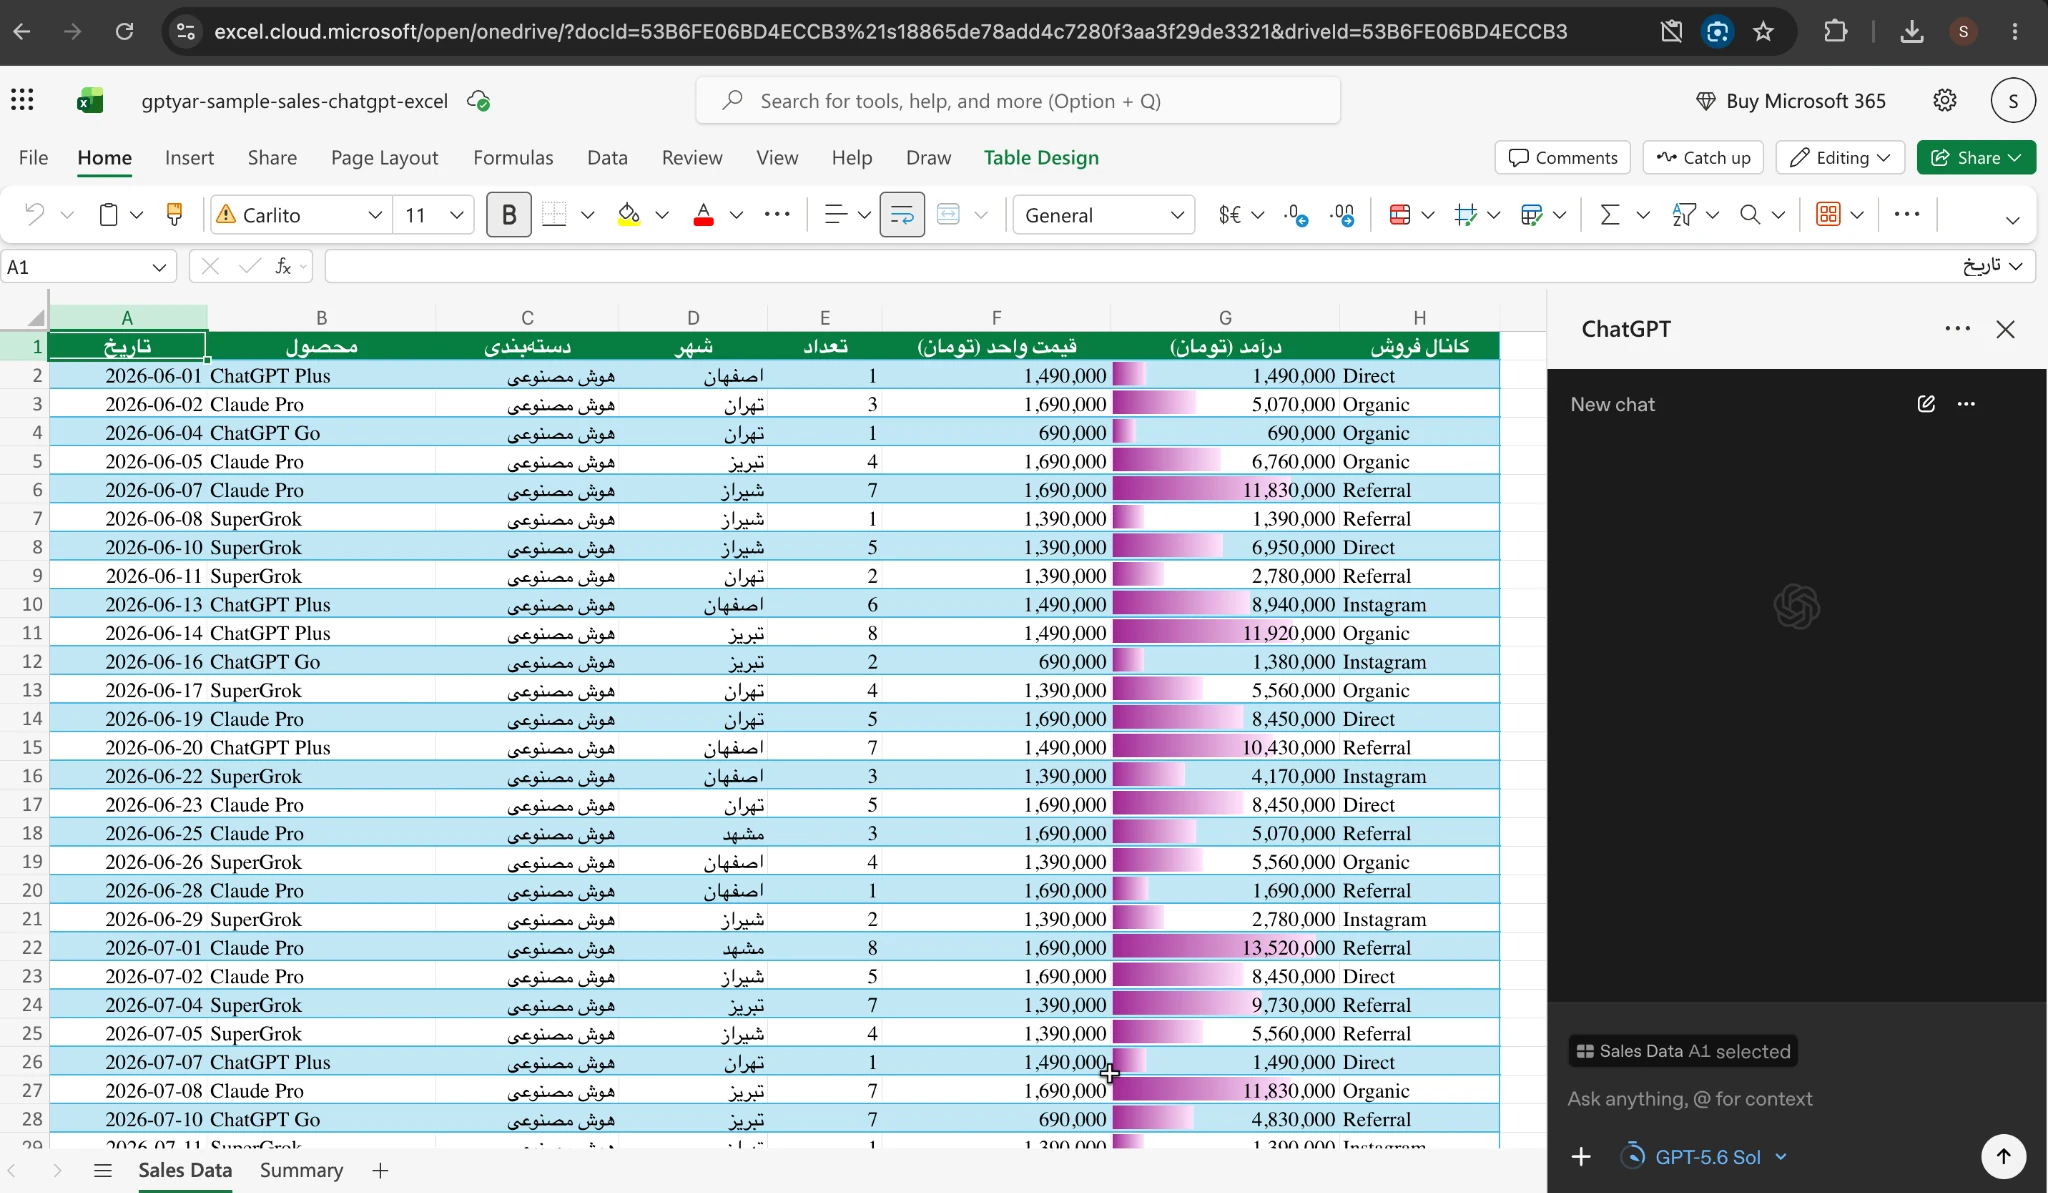The width and height of the screenshot is (2048, 1193).
Task: Toggle Wrap Text button
Action: point(902,215)
